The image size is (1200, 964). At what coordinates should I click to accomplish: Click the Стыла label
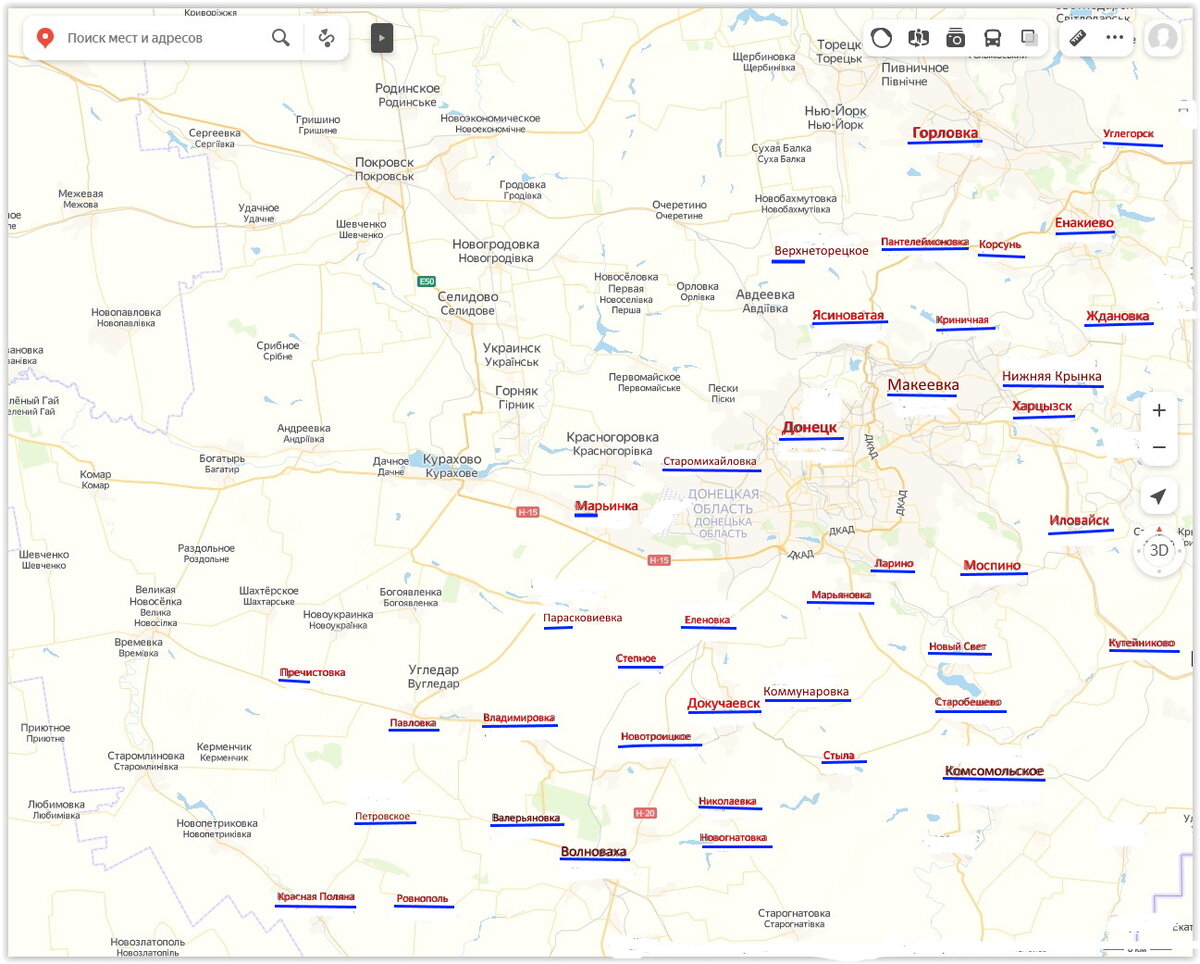click(x=838, y=755)
